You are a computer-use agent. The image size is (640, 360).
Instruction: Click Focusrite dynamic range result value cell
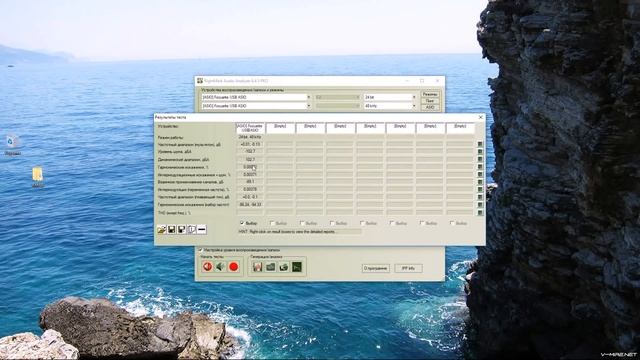coord(250,159)
